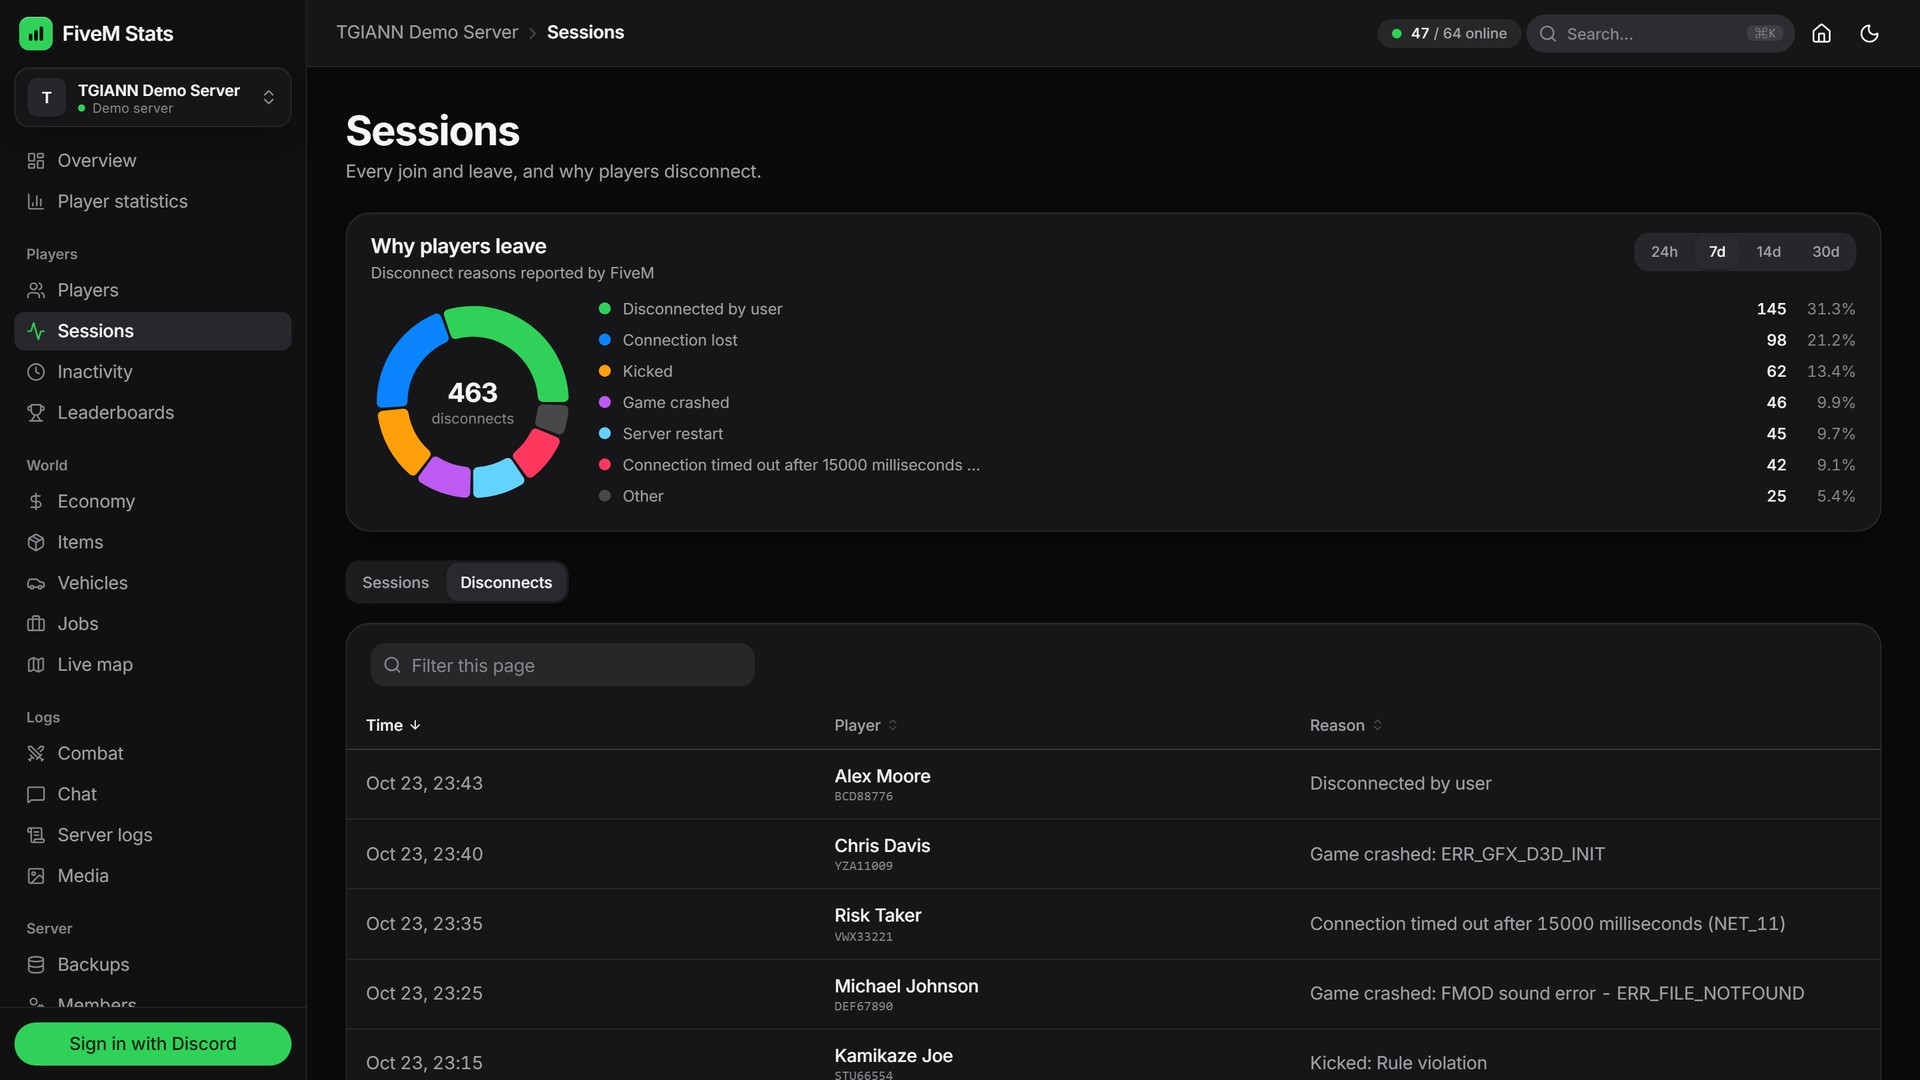Screen dimensions: 1920x1080
Task: Select Inactivity in the sidebar
Action: pyautogui.click(x=153, y=372)
